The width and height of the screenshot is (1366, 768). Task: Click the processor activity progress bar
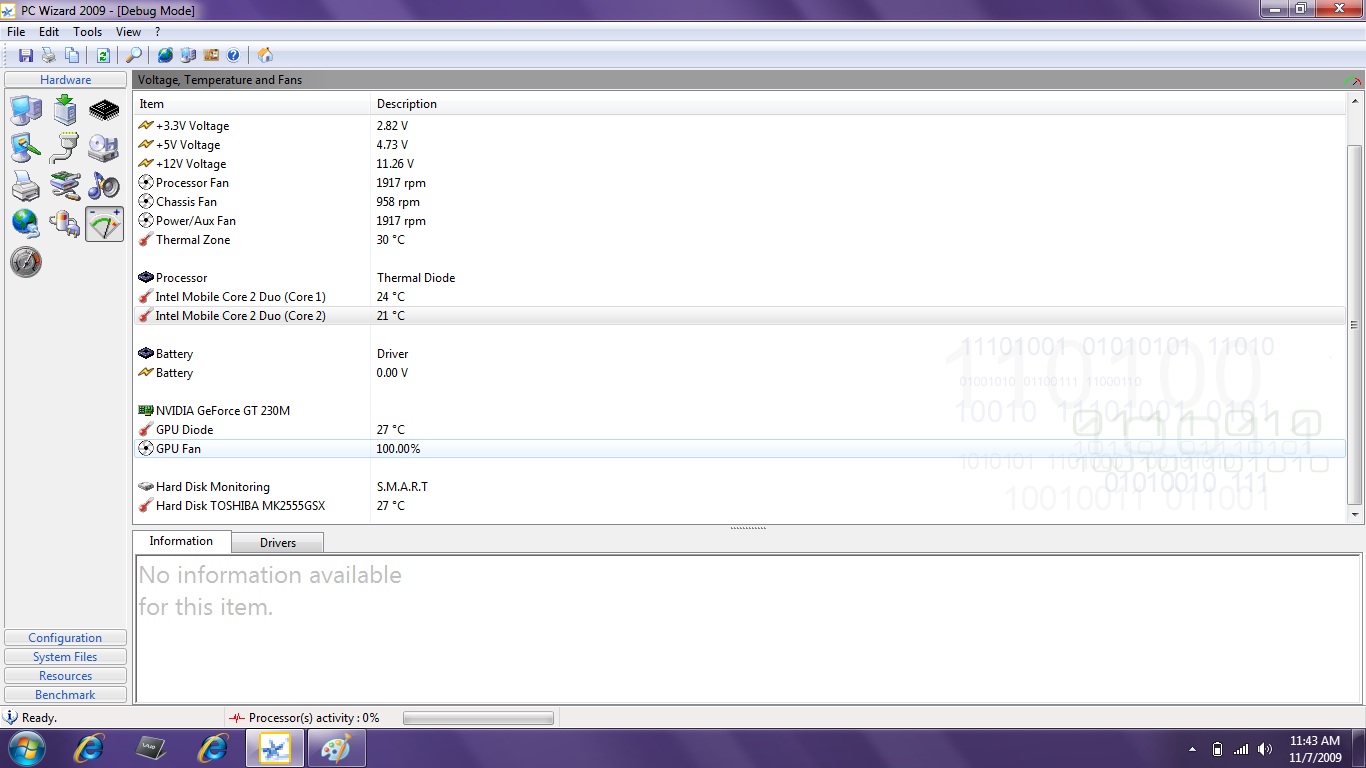tap(478, 718)
